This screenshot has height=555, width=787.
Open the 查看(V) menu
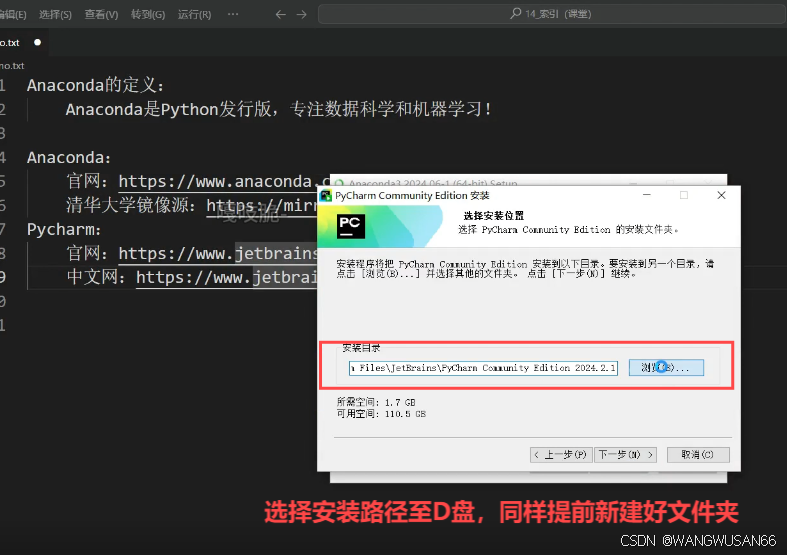(x=101, y=15)
